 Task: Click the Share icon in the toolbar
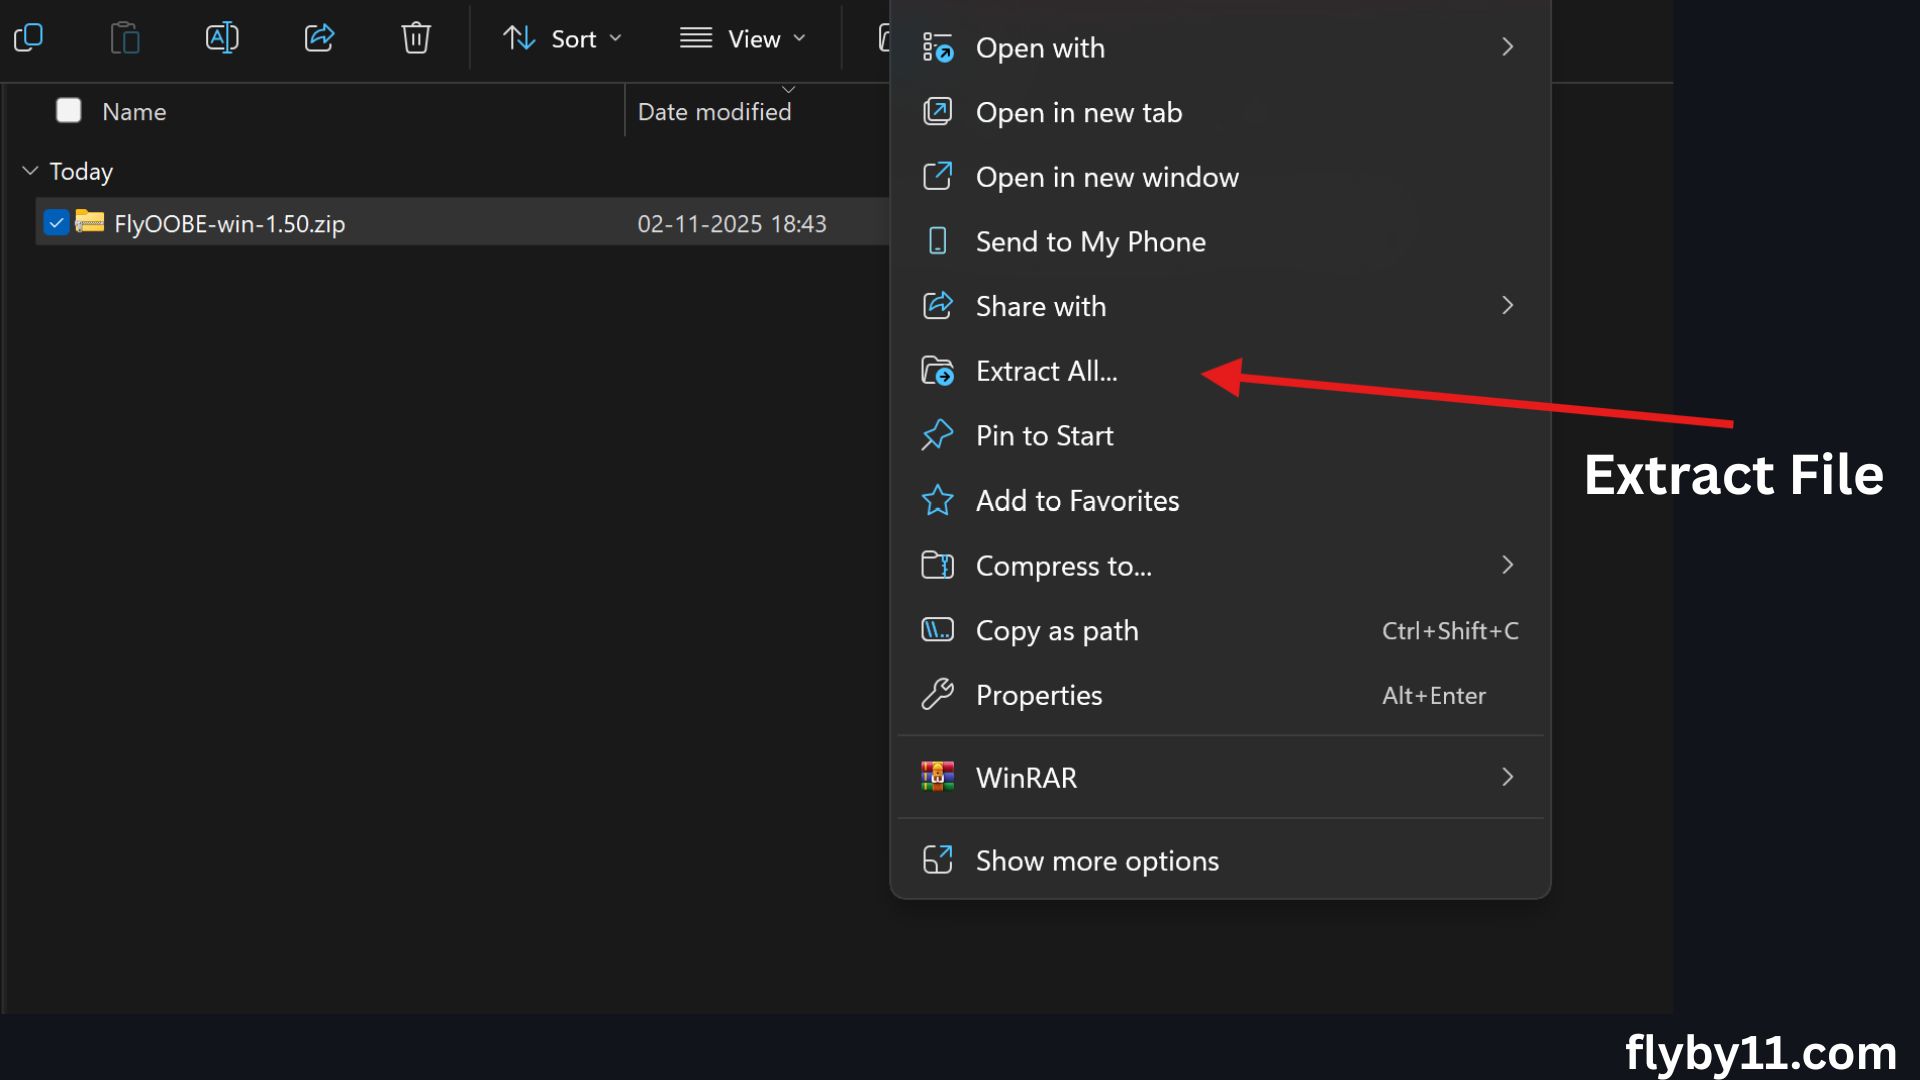[319, 38]
